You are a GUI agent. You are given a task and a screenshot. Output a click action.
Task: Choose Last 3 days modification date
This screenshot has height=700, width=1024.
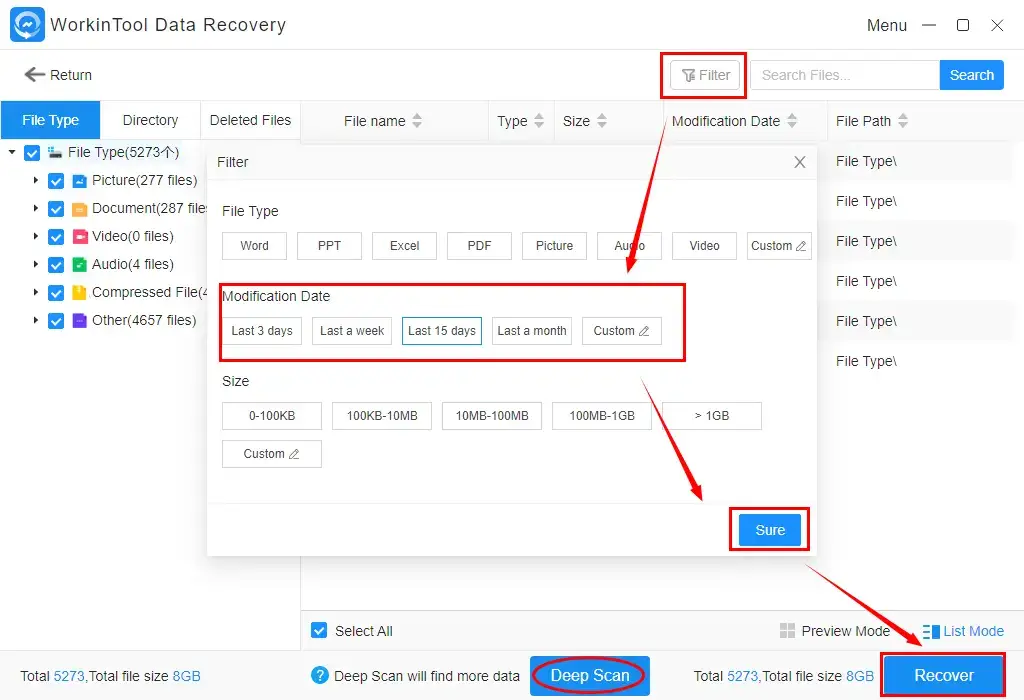pyautogui.click(x=262, y=330)
